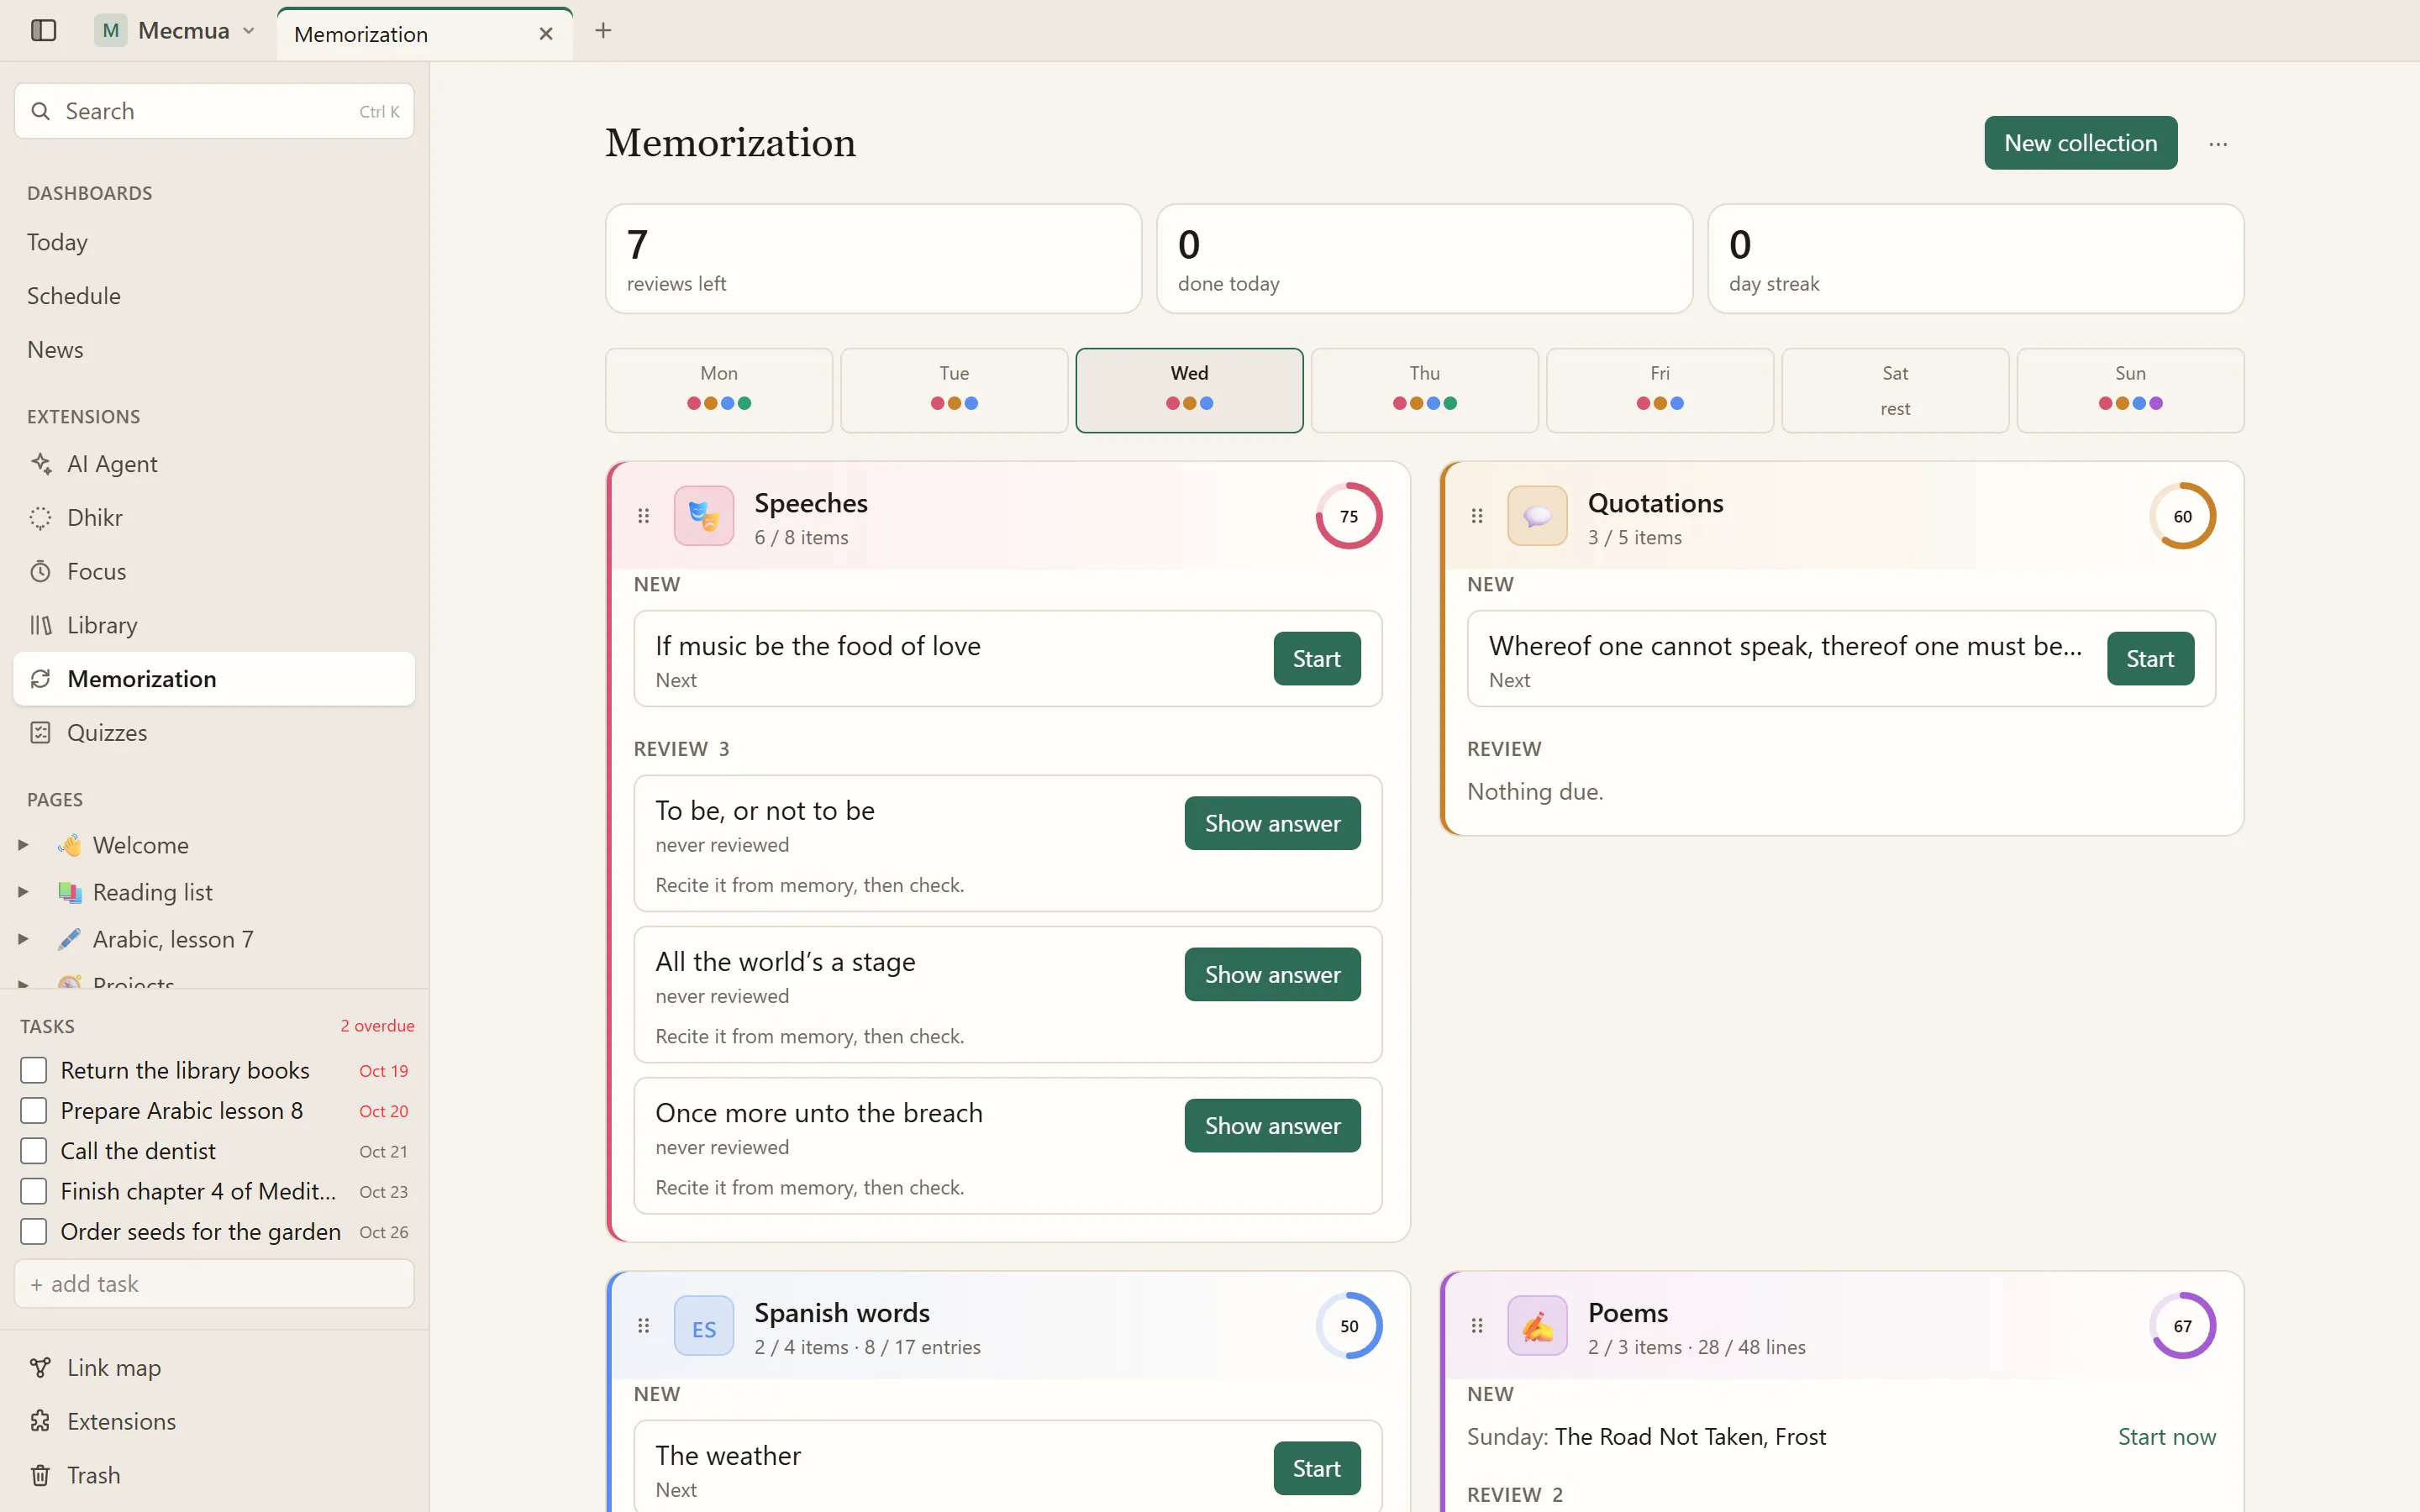Toggle the sidebar panel icon

[43, 30]
